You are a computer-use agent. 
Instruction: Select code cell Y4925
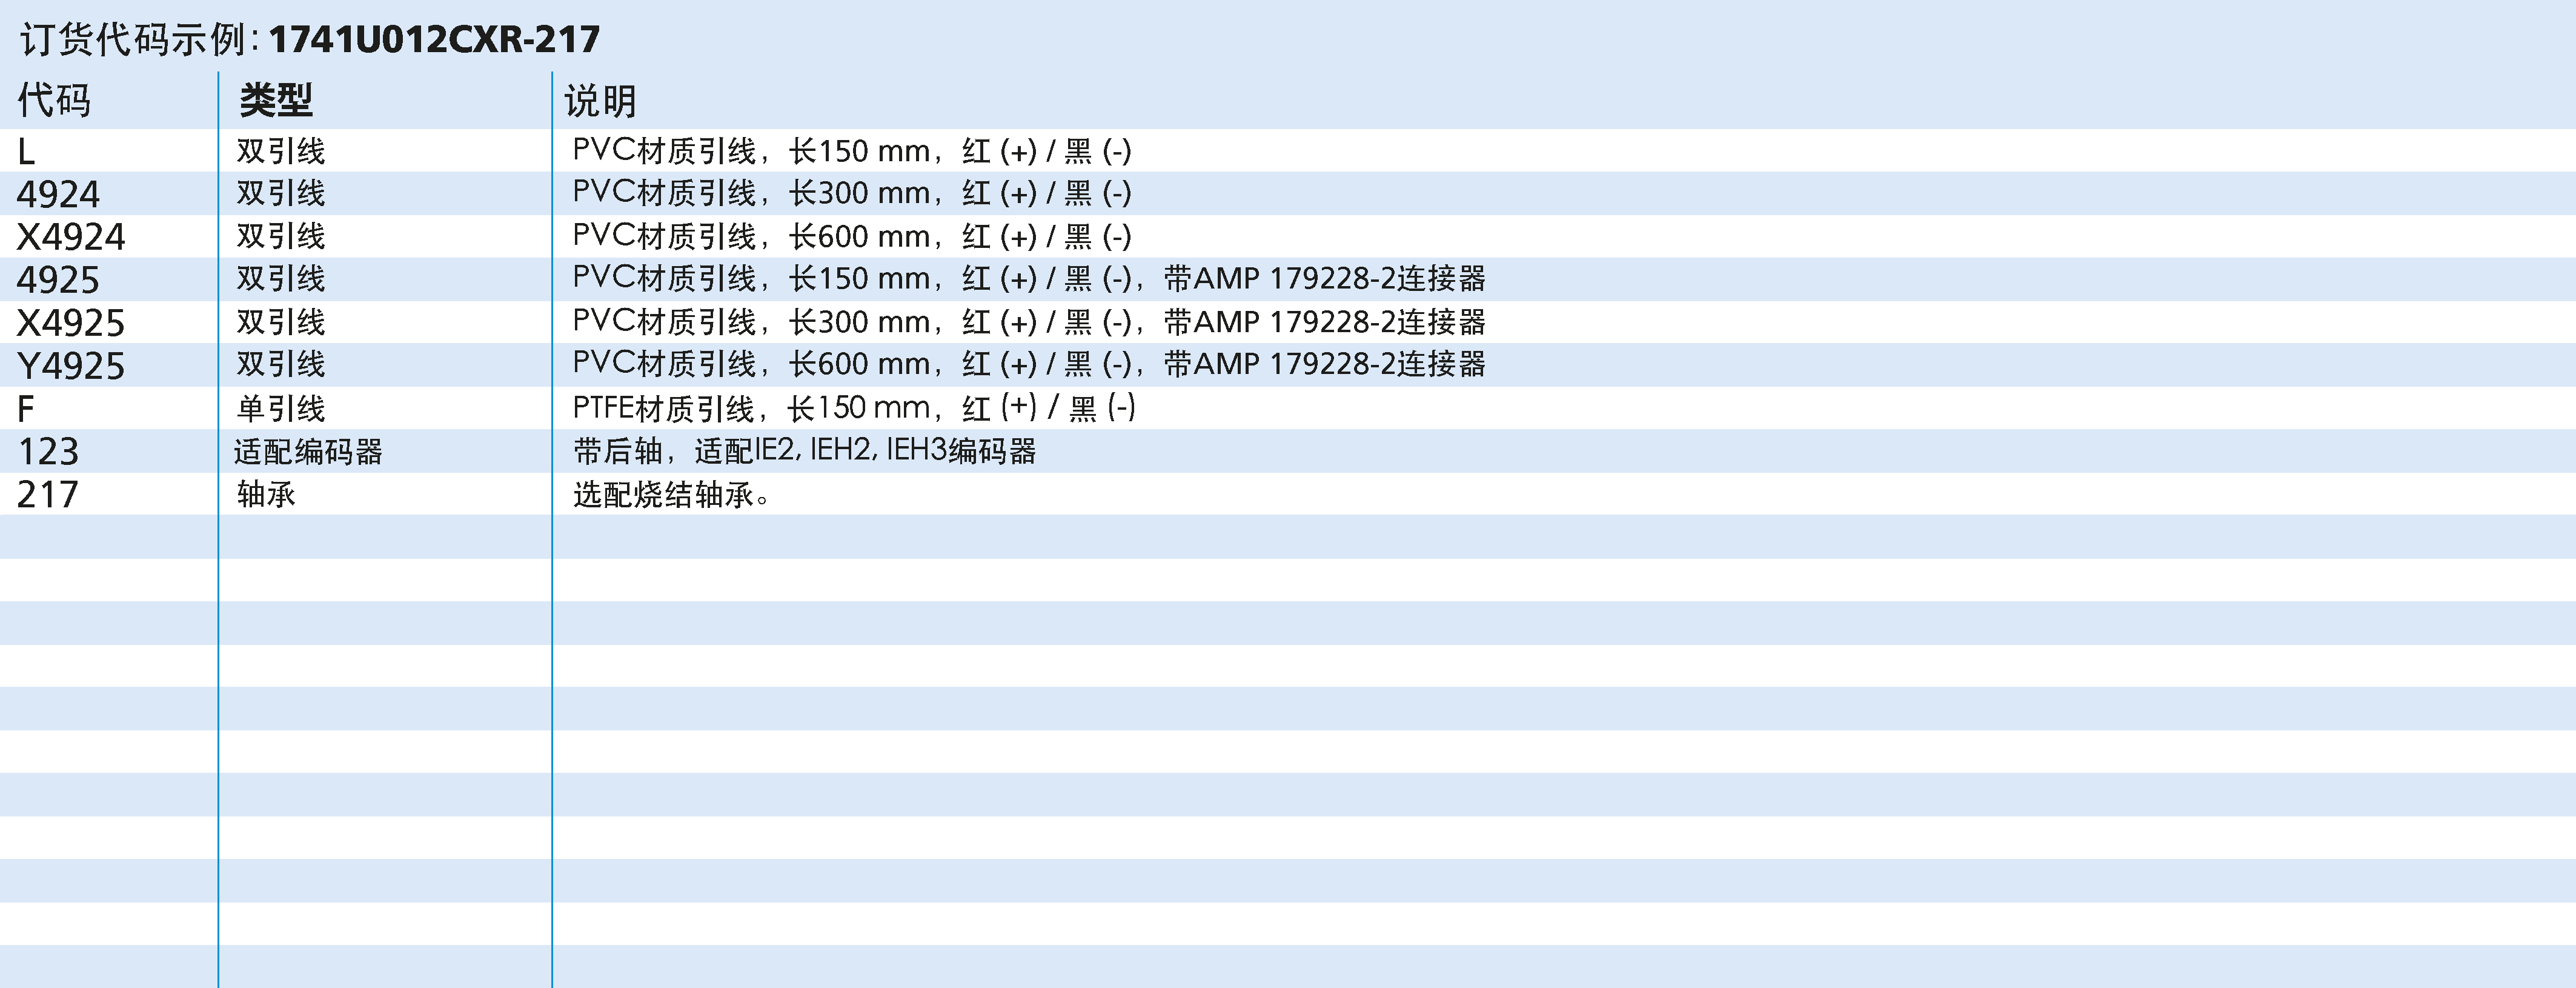pos(71,366)
